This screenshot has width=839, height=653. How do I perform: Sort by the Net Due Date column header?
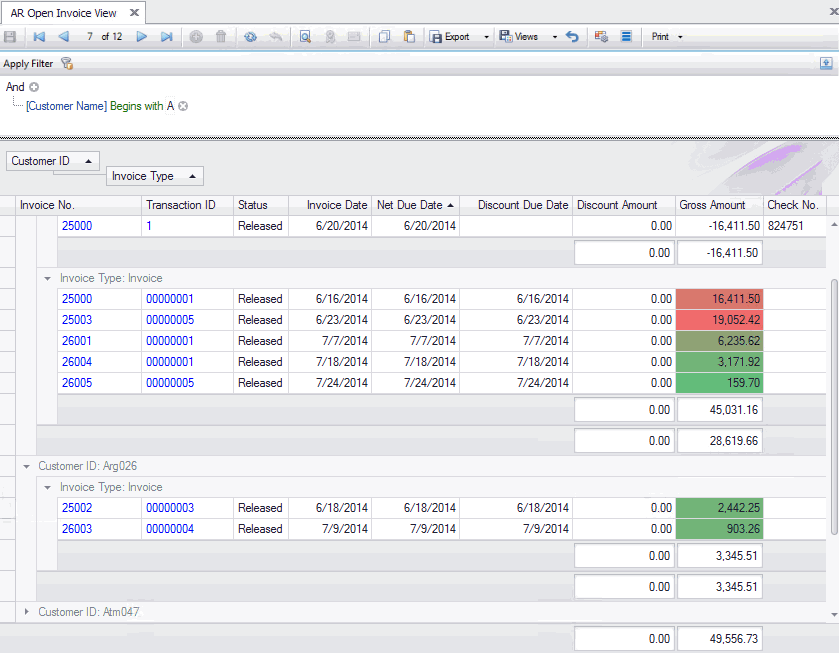click(409, 205)
